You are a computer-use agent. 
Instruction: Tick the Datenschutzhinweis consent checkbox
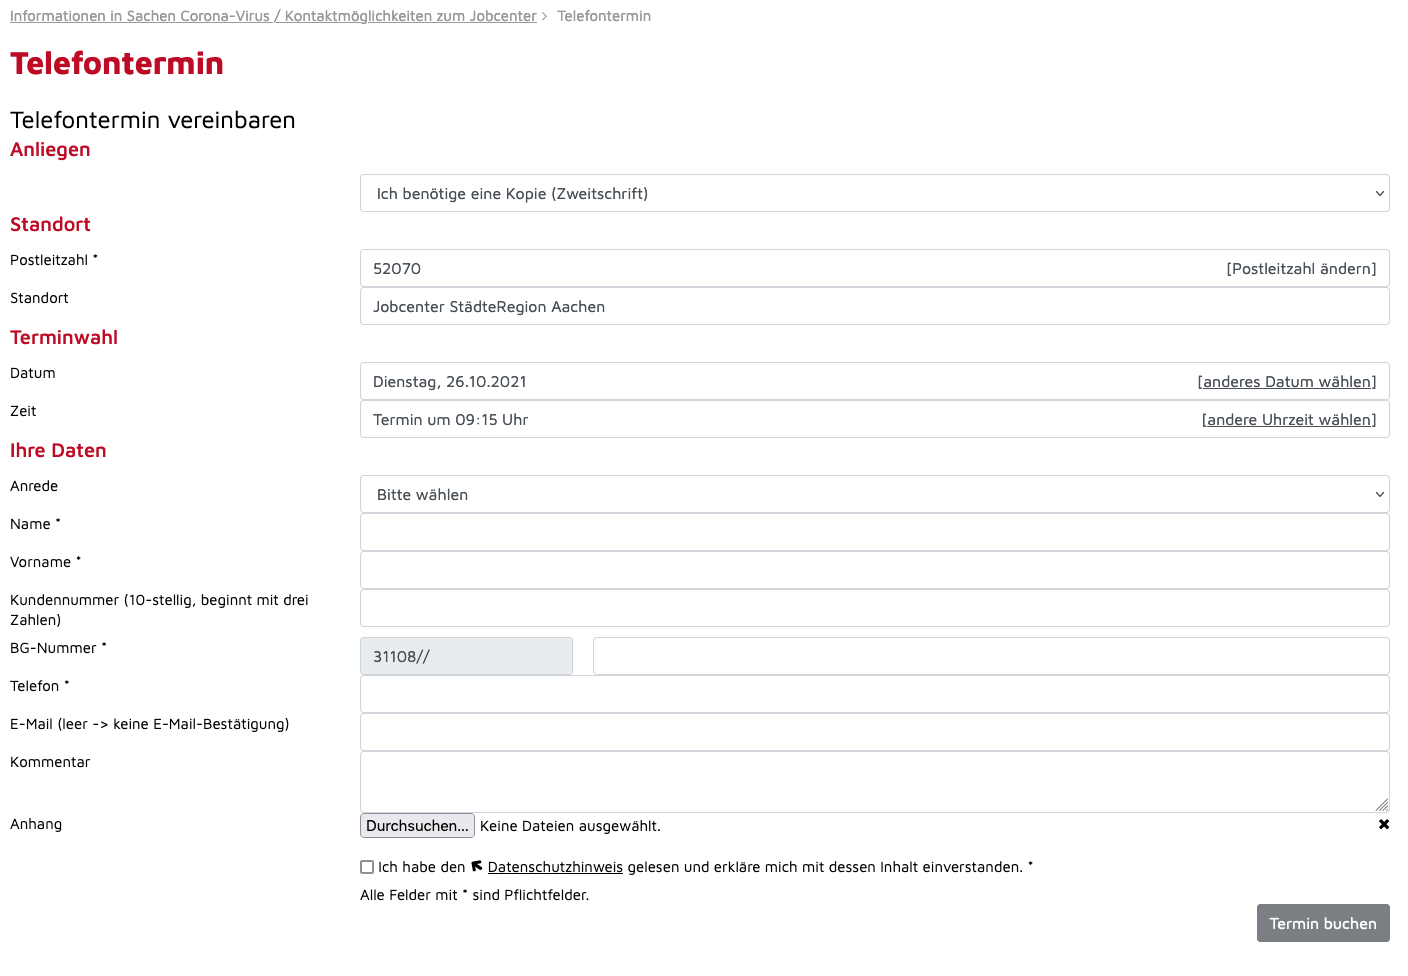tap(367, 867)
